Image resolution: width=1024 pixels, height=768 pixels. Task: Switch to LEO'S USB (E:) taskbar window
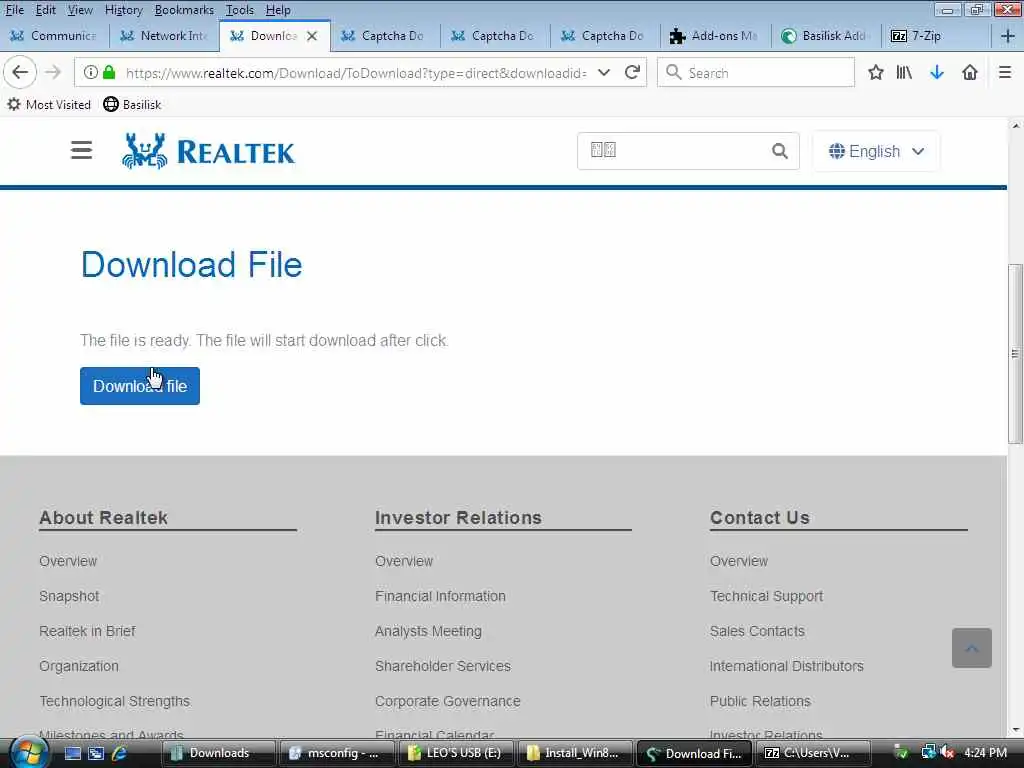coord(456,753)
